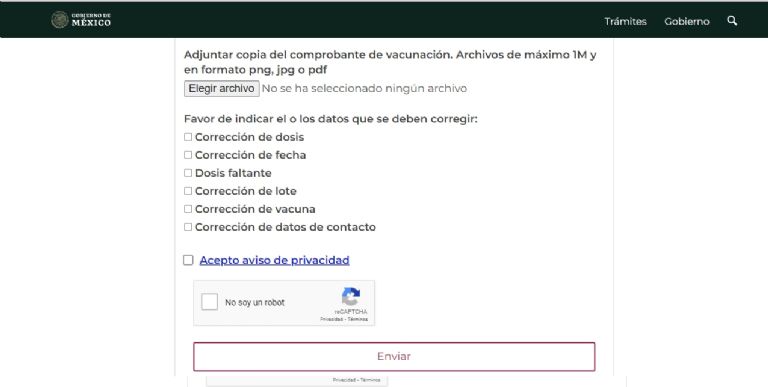
Task: Check Corrección de vacuna
Action: (188, 209)
